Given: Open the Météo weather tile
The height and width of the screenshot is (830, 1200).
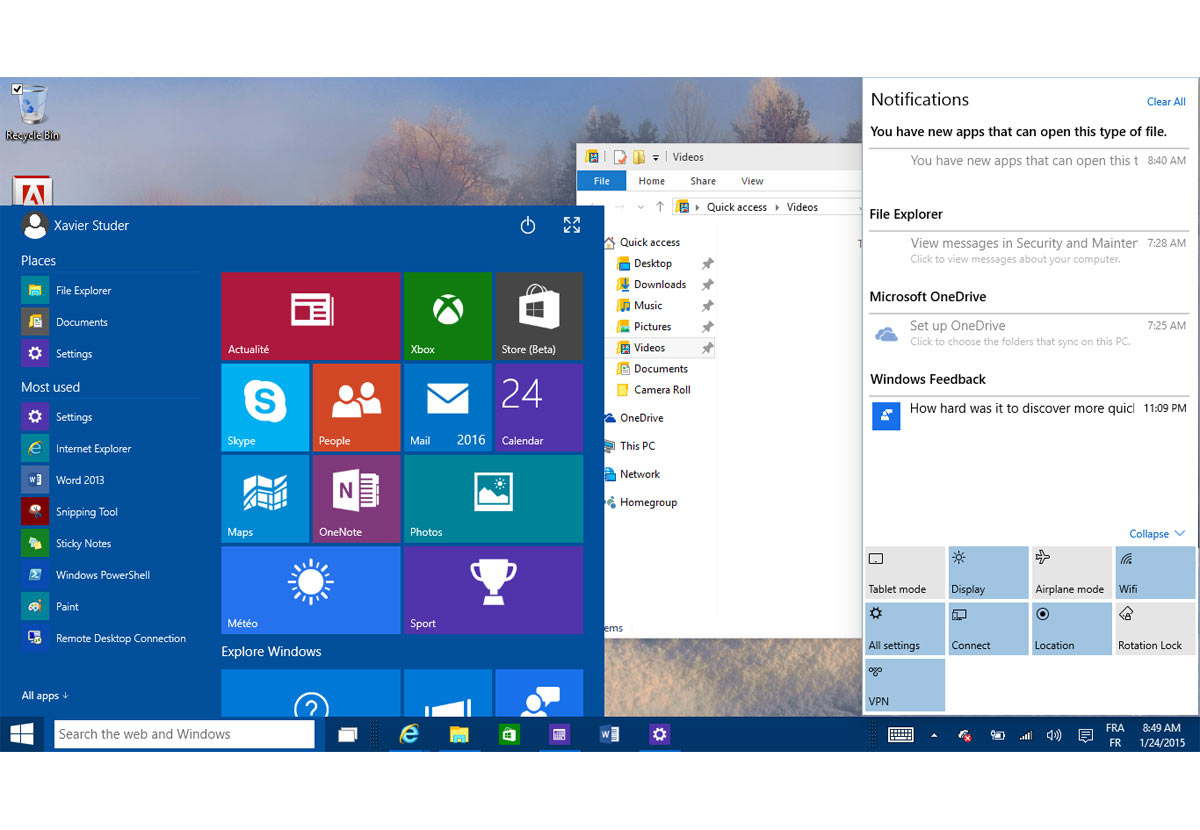Looking at the screenshot, I should tap(310, 590).
